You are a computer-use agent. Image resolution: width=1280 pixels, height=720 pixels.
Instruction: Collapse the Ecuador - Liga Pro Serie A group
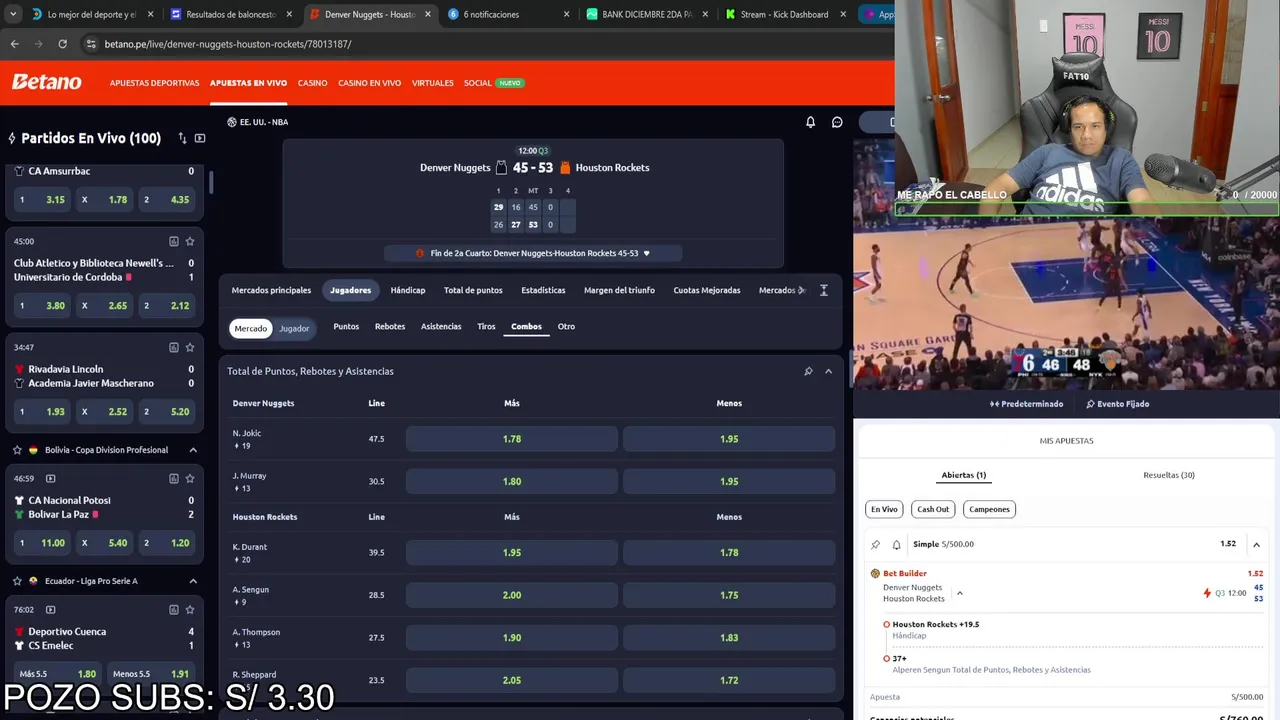193,581
